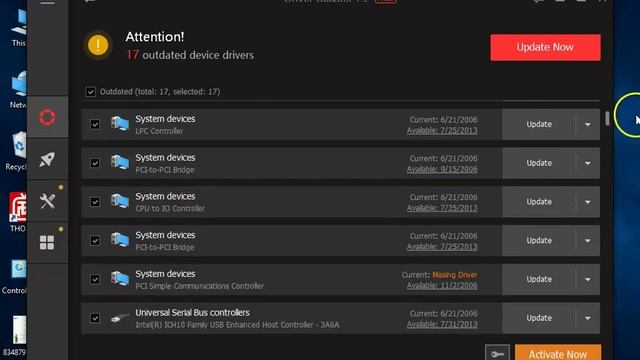Expand options arrow for PCI-to-PCI Bridge available 7/25/2013
Screen dimensions: 640x360
(588, 240)
